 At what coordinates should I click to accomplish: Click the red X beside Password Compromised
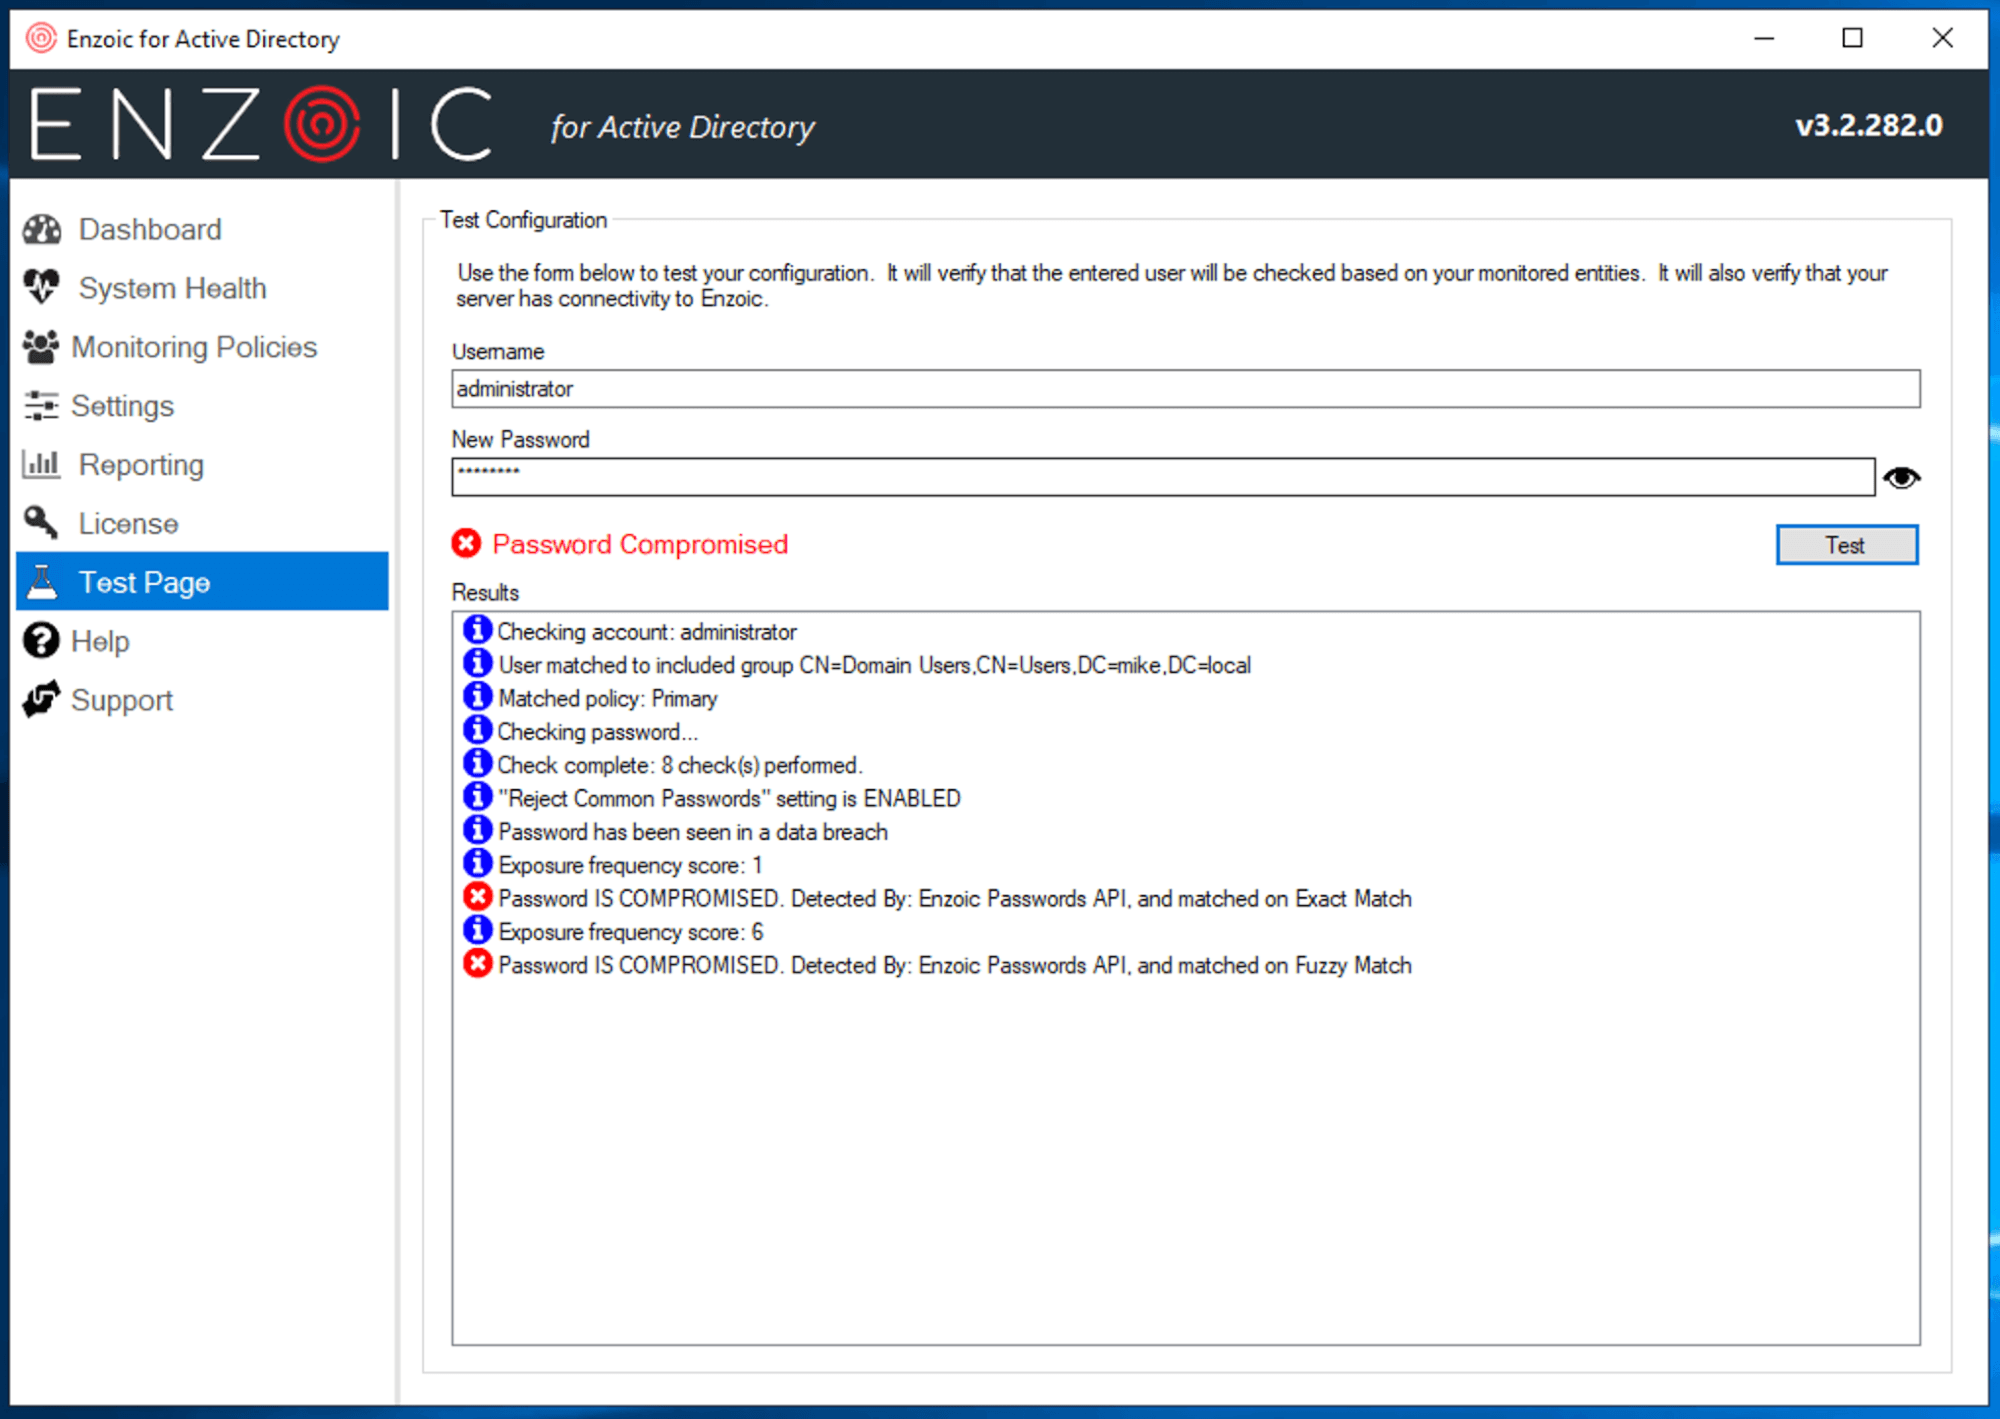click(x=466, y=543)
